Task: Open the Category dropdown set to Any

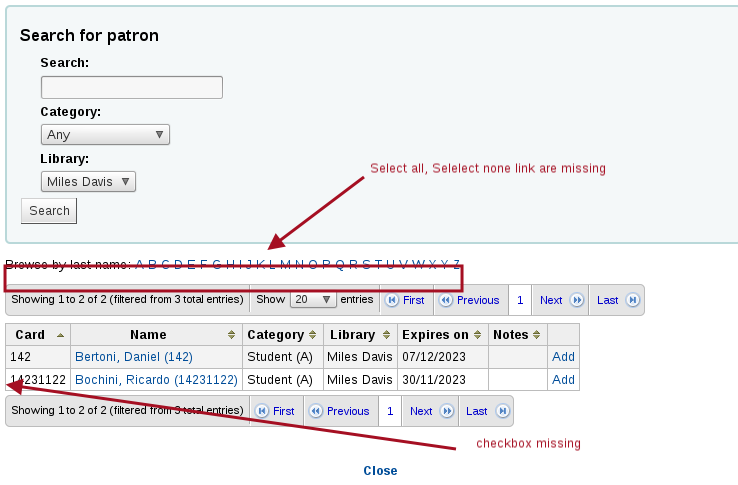Action: (105, 135)
